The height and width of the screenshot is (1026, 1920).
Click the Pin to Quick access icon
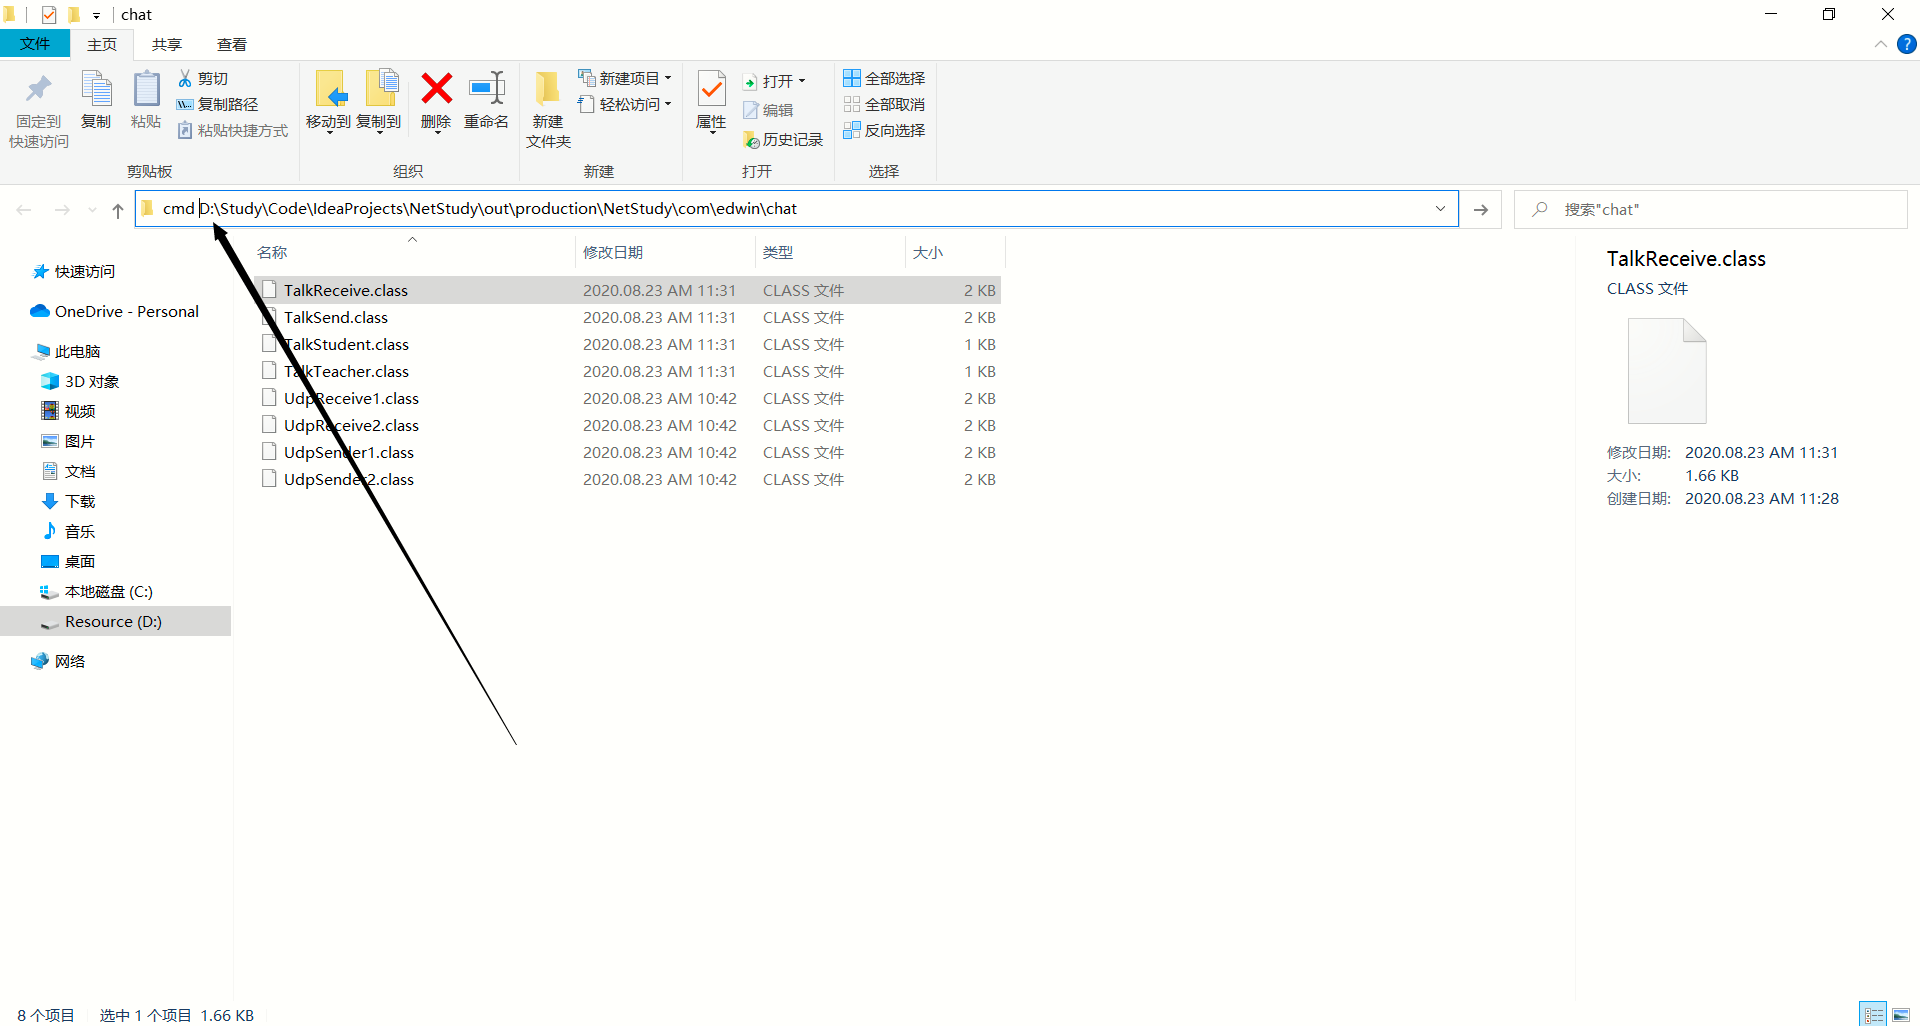click(39, 89)
